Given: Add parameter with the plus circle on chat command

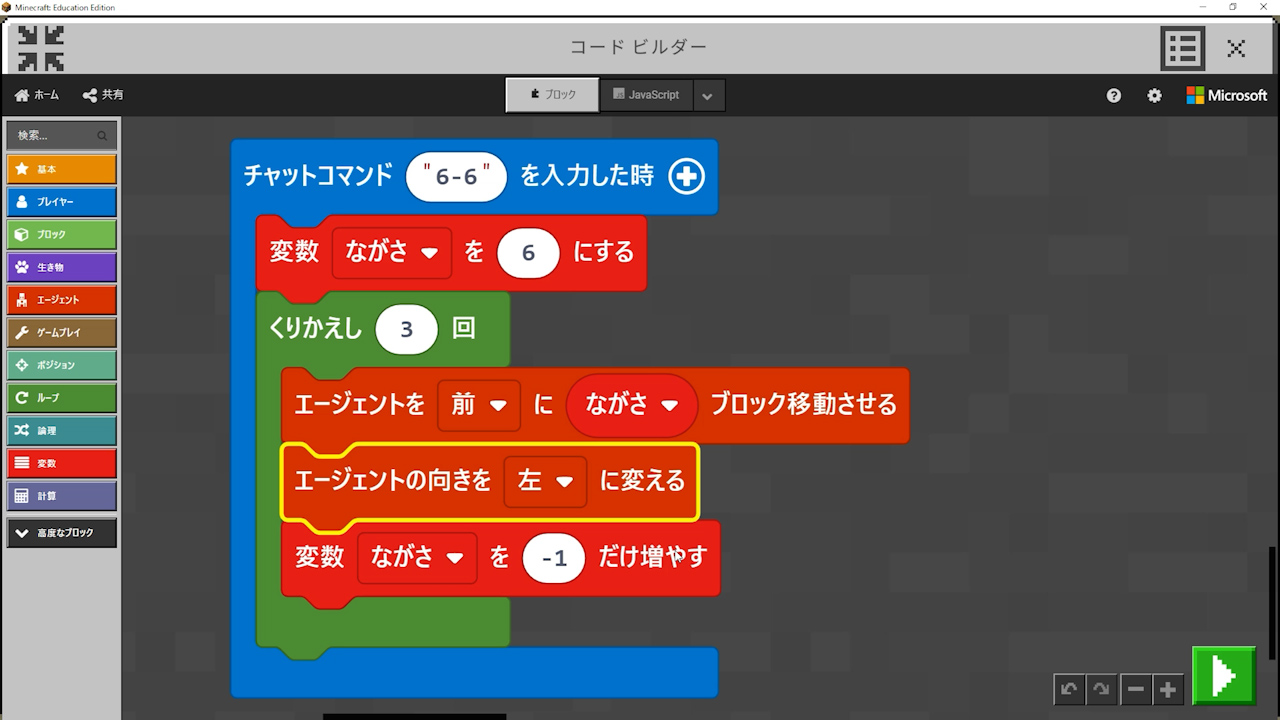Looking at the screenshot, I should [686, 177].
